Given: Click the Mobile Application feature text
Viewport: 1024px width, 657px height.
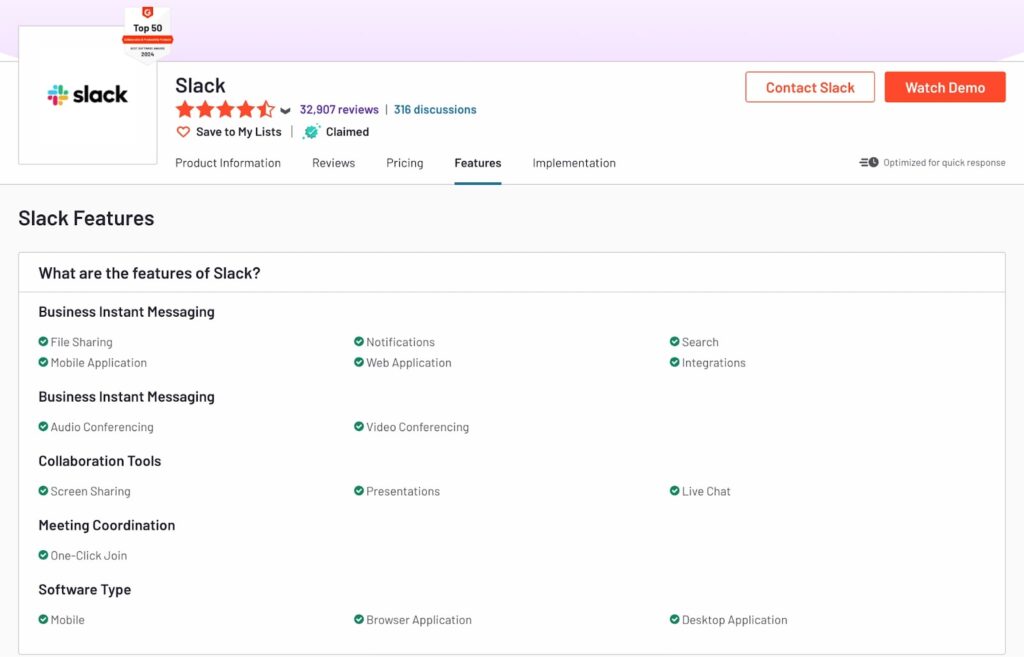Looking at the screenshot, I should click(99, 363).
